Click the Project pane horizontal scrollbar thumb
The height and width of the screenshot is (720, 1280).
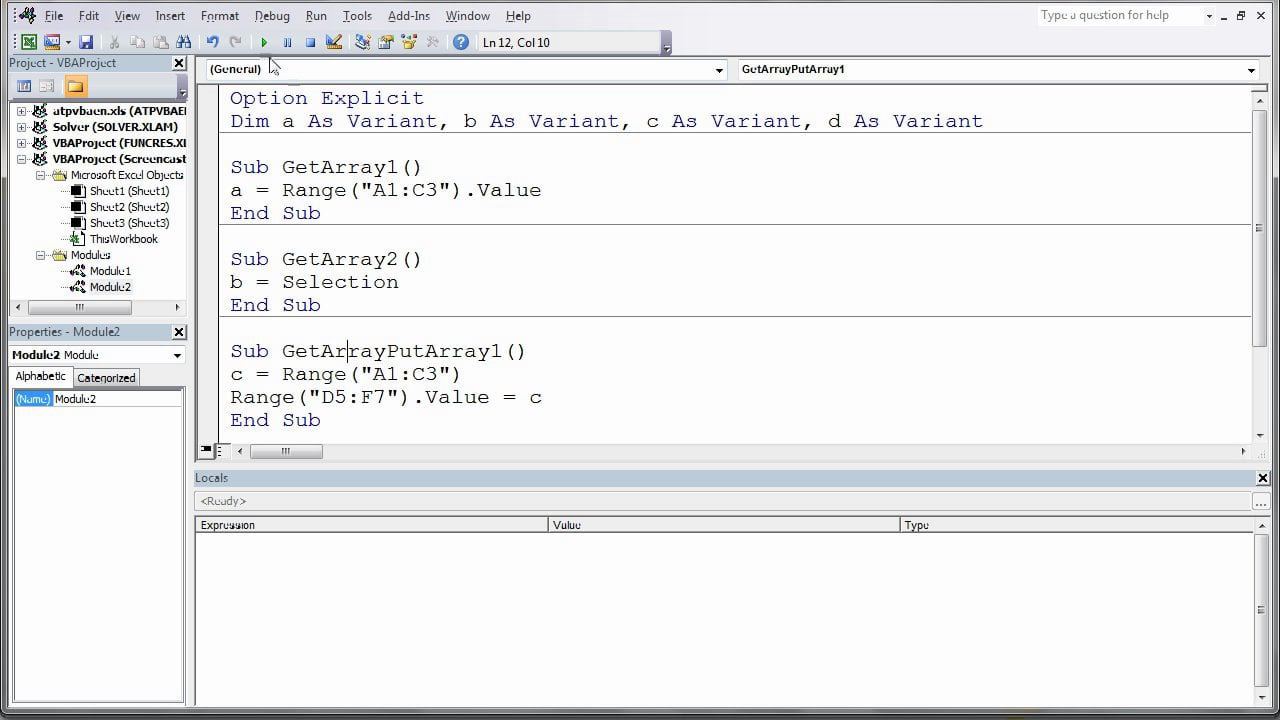[79, 307]
